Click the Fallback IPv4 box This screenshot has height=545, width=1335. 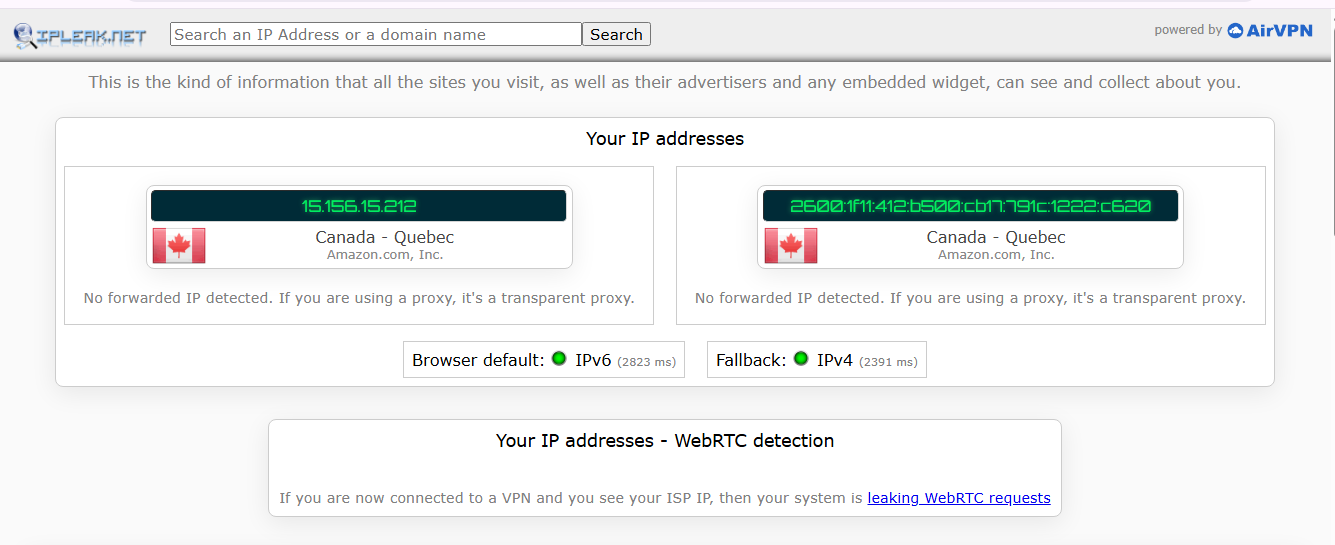click(817, 360)
